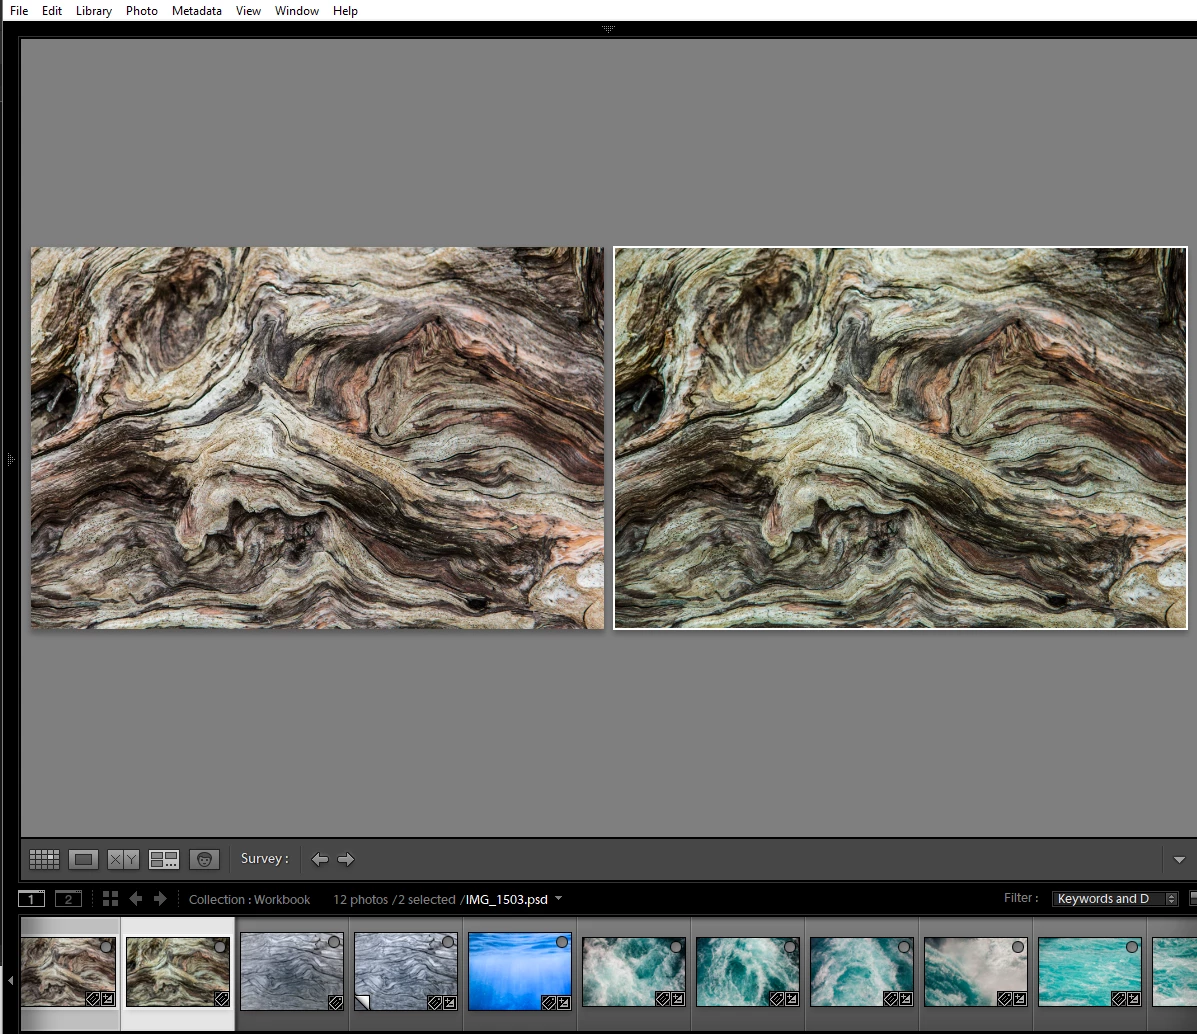Open the Library menu
Viewport: 1197px width, 1034px height.
pyautogui.click(x=93, y=11)
